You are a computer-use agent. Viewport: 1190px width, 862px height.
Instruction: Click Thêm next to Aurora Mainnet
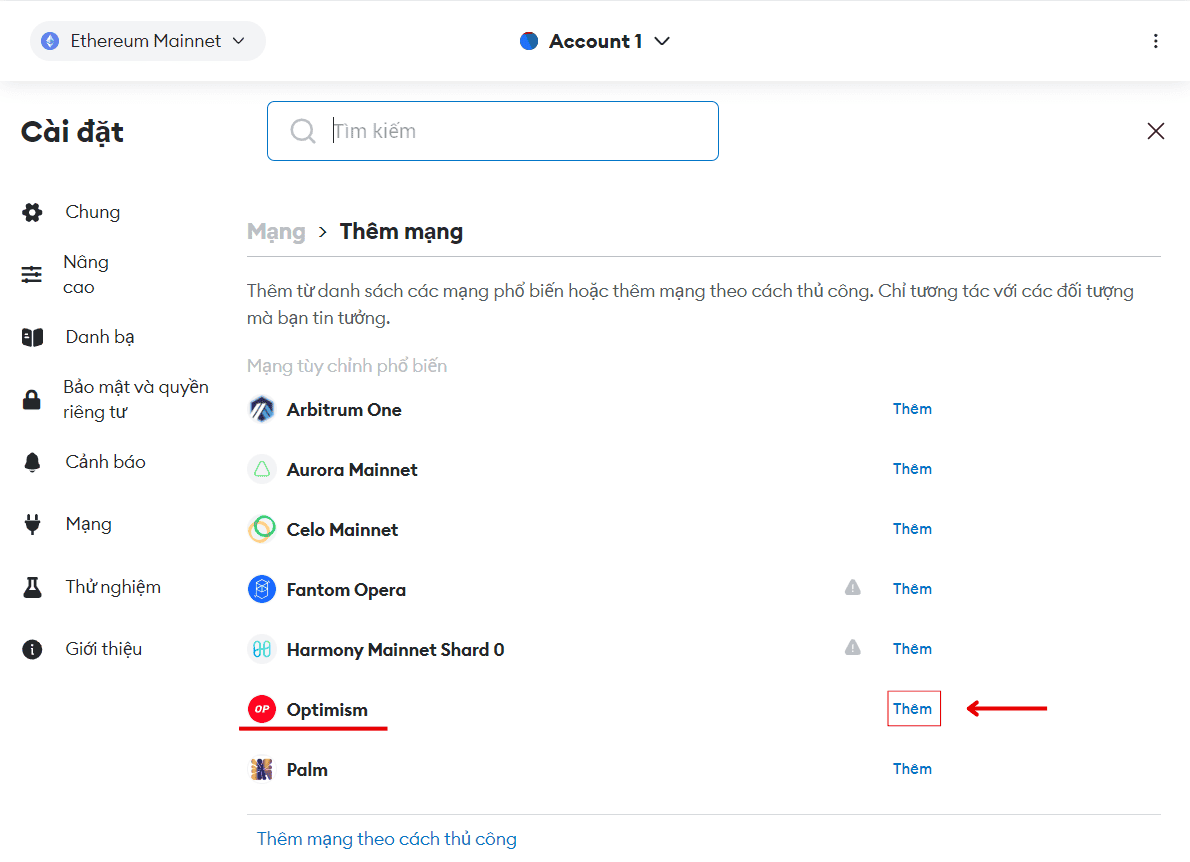point(912,469)
